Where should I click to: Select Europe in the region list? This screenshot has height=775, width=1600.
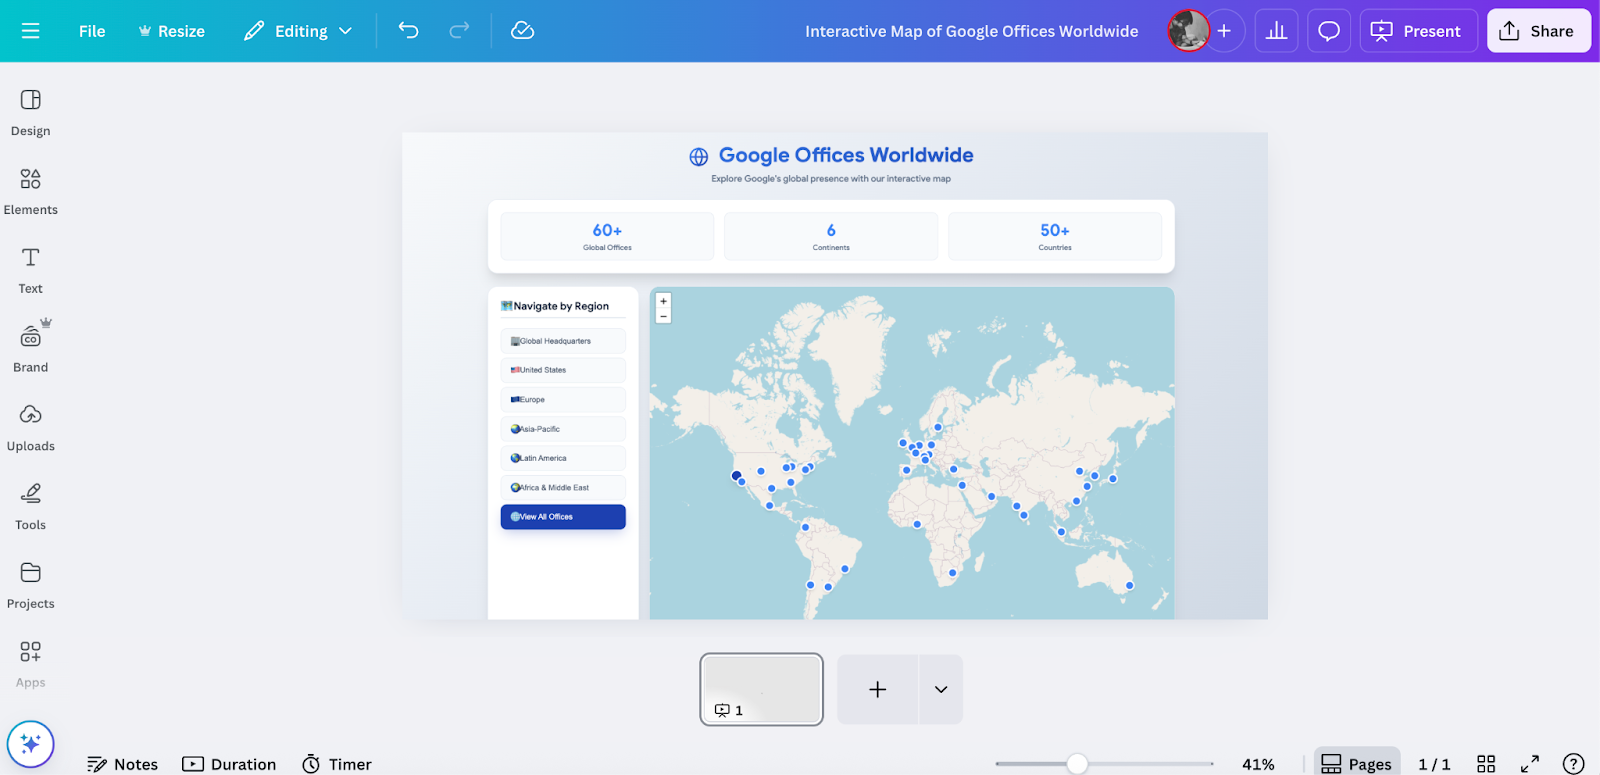coord(563,399)
